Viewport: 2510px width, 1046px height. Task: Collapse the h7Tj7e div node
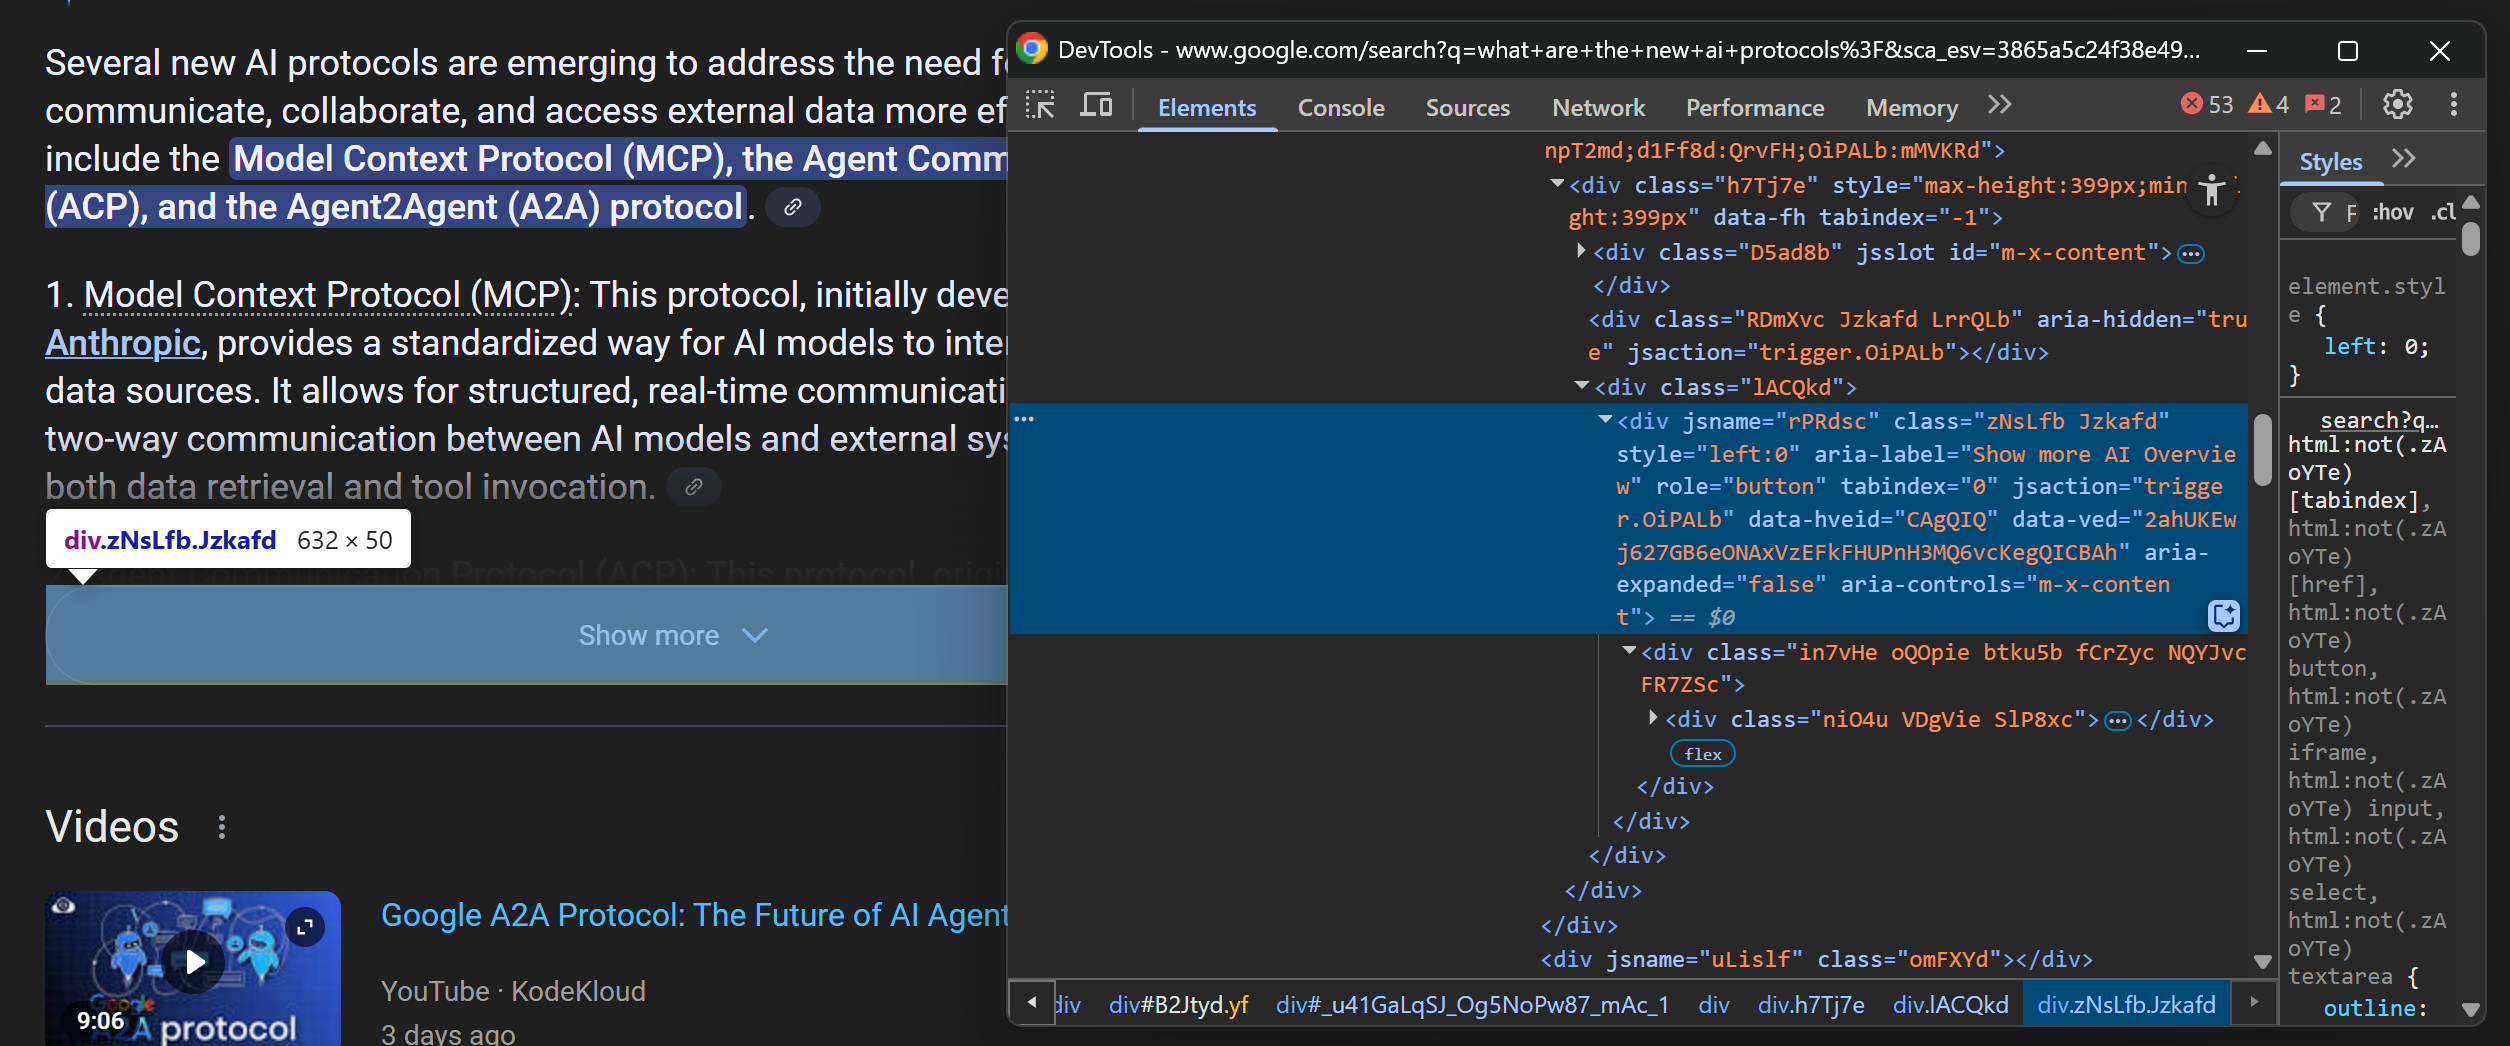1557,184
